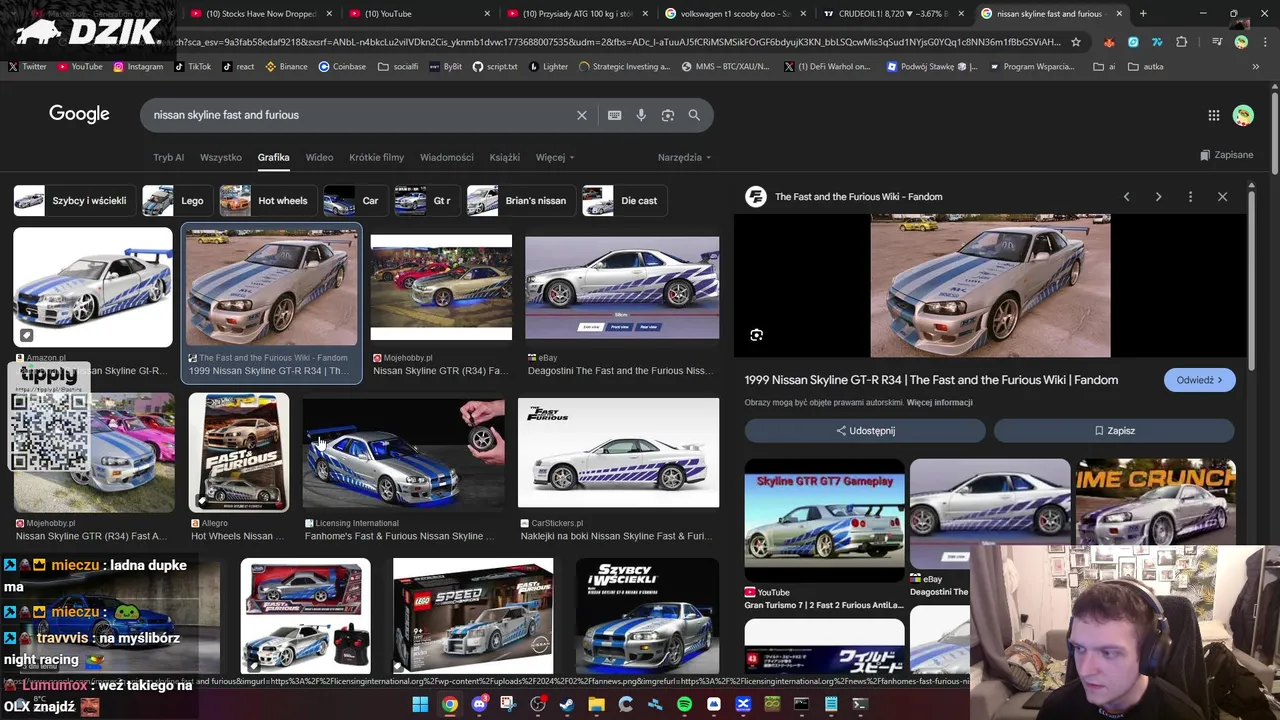1280x720 pixels.
Task: Open Mojehobby.pl night Skyline thumbnail
Action: tap(441, 288)
